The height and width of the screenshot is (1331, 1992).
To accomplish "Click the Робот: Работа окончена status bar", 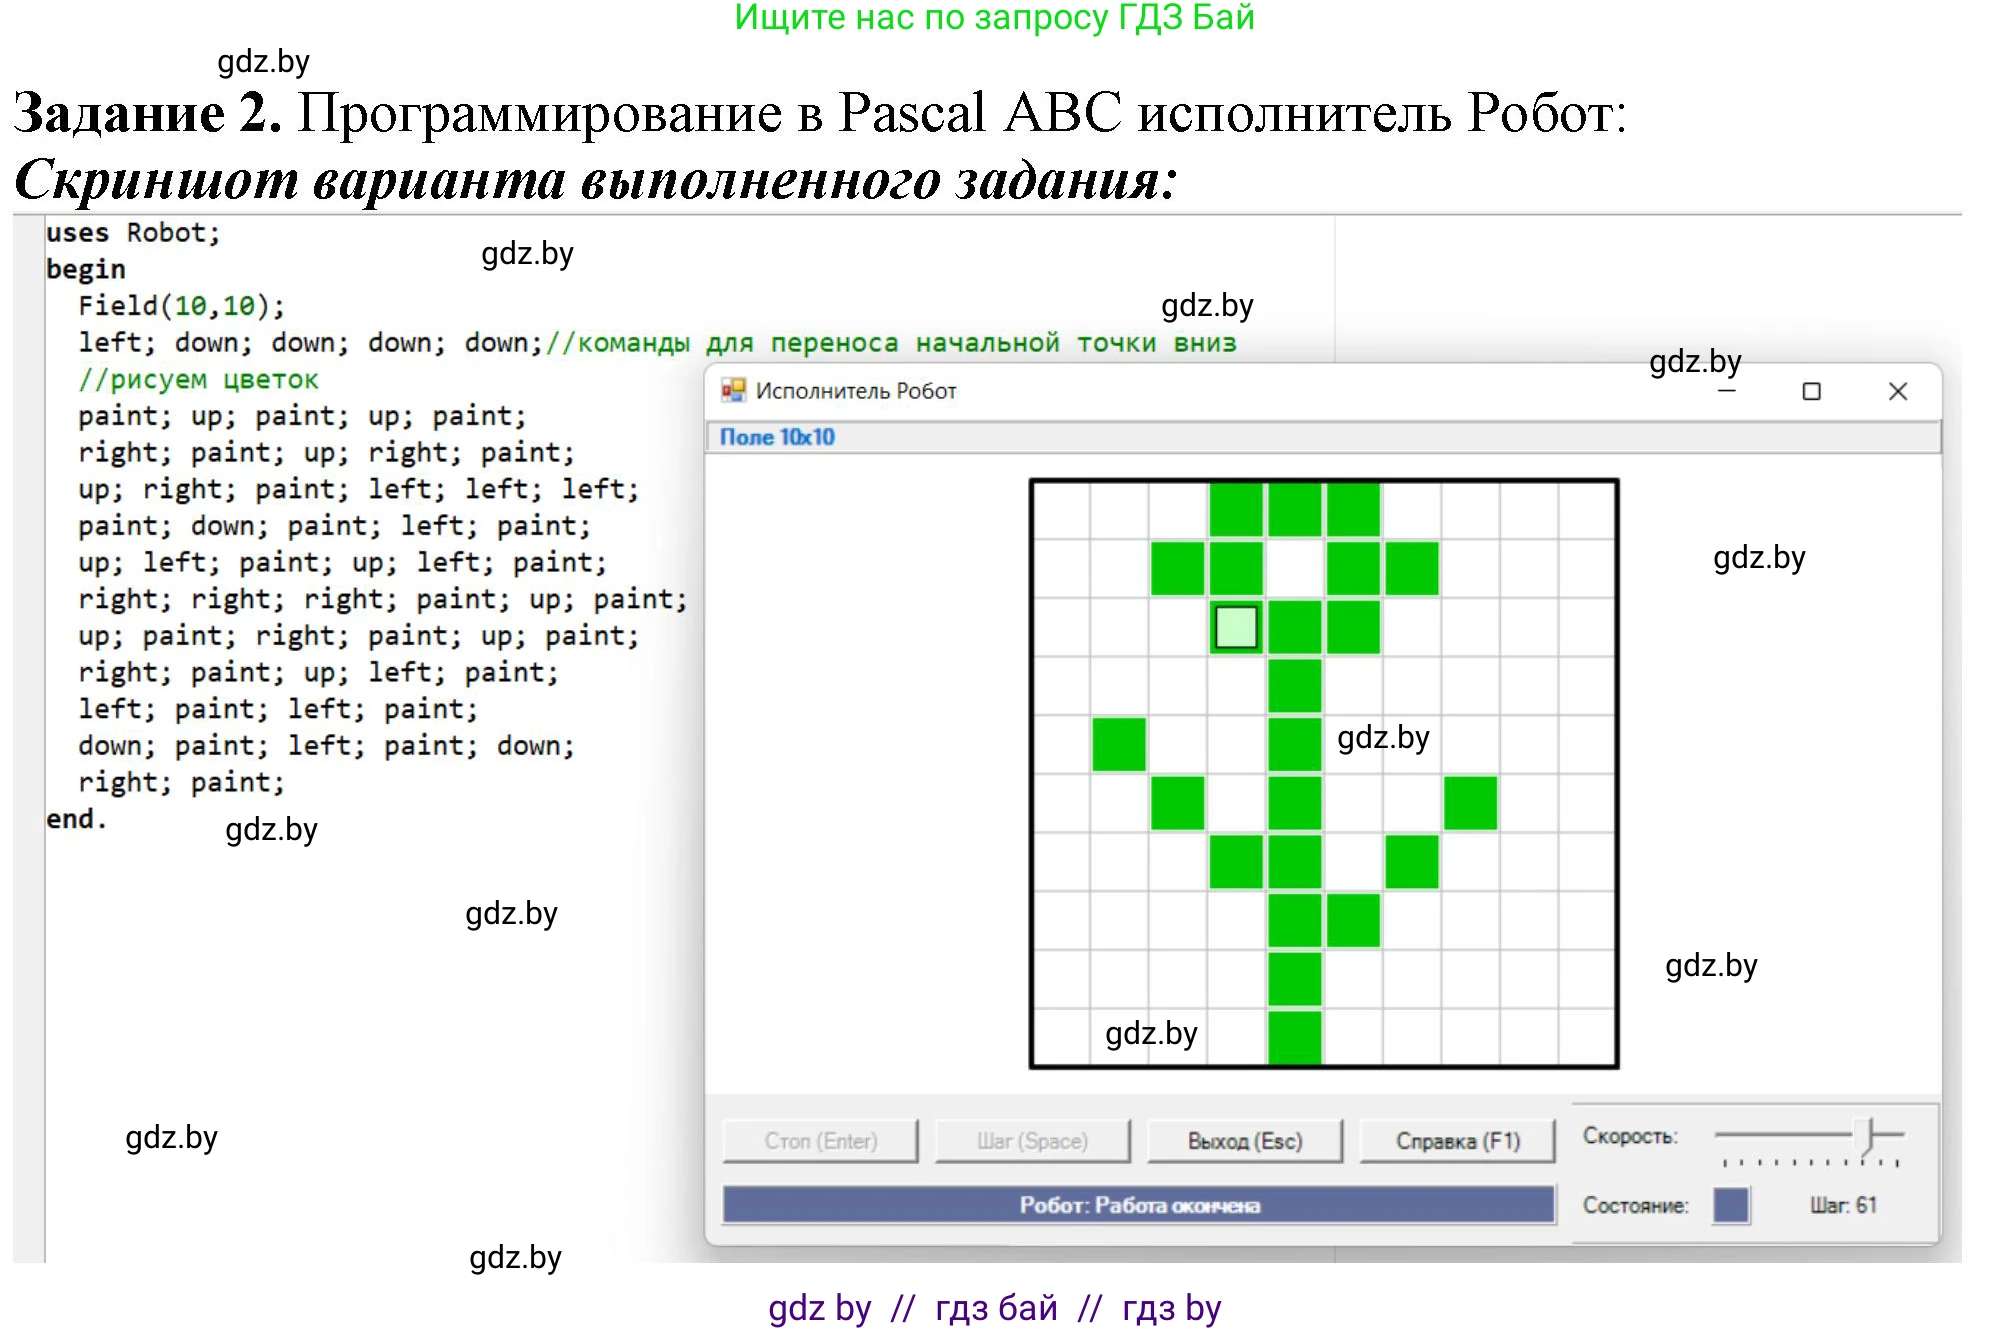I will (x=1139, y=1205).
